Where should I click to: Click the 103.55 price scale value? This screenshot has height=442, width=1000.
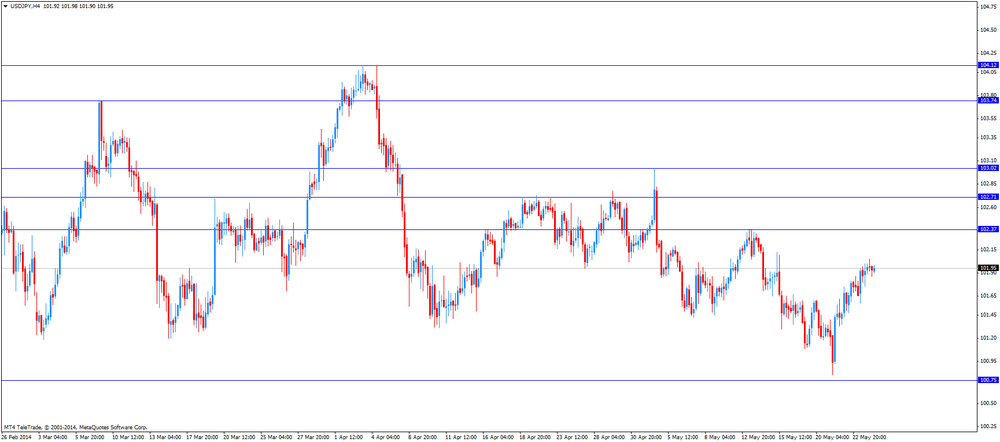click(988, 118)
